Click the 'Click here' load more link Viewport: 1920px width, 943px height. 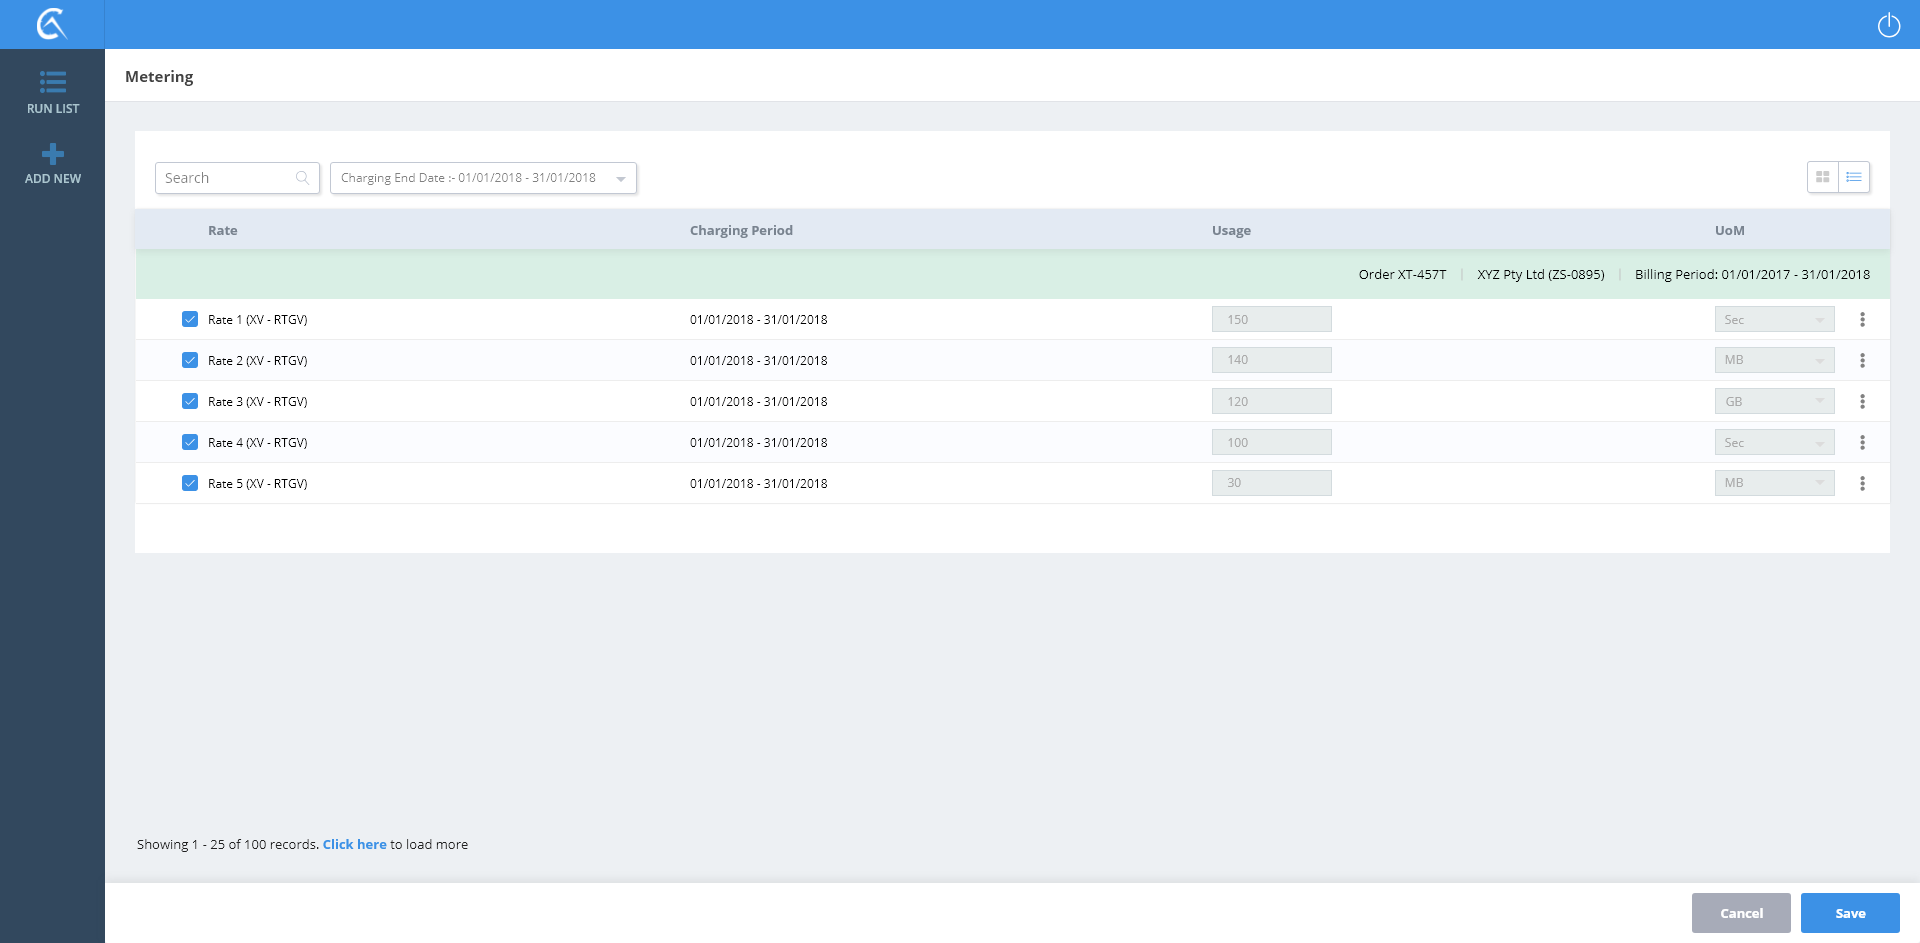point(354,845)
